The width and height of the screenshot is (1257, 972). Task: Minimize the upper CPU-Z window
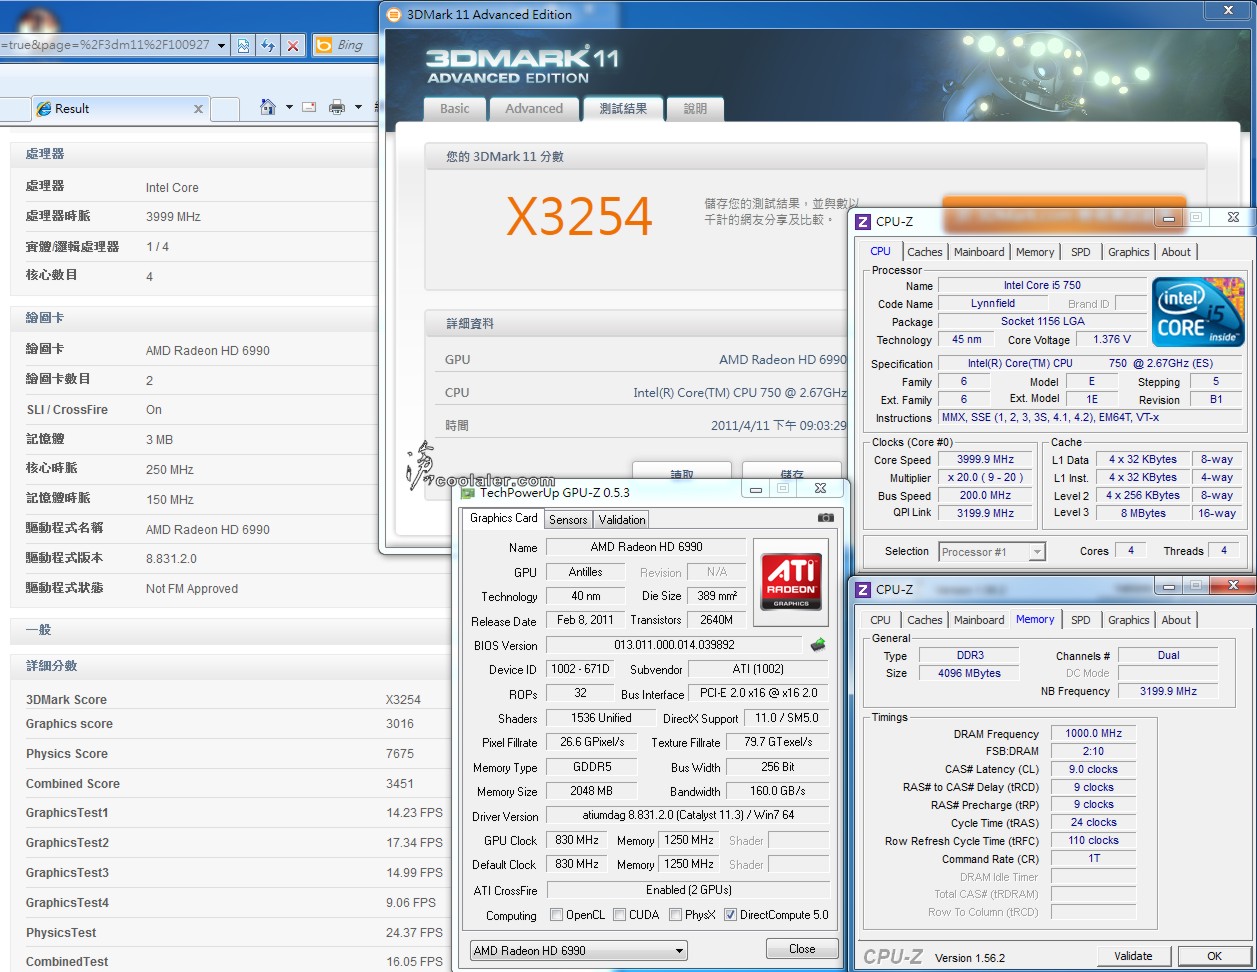pos(1167,217)
